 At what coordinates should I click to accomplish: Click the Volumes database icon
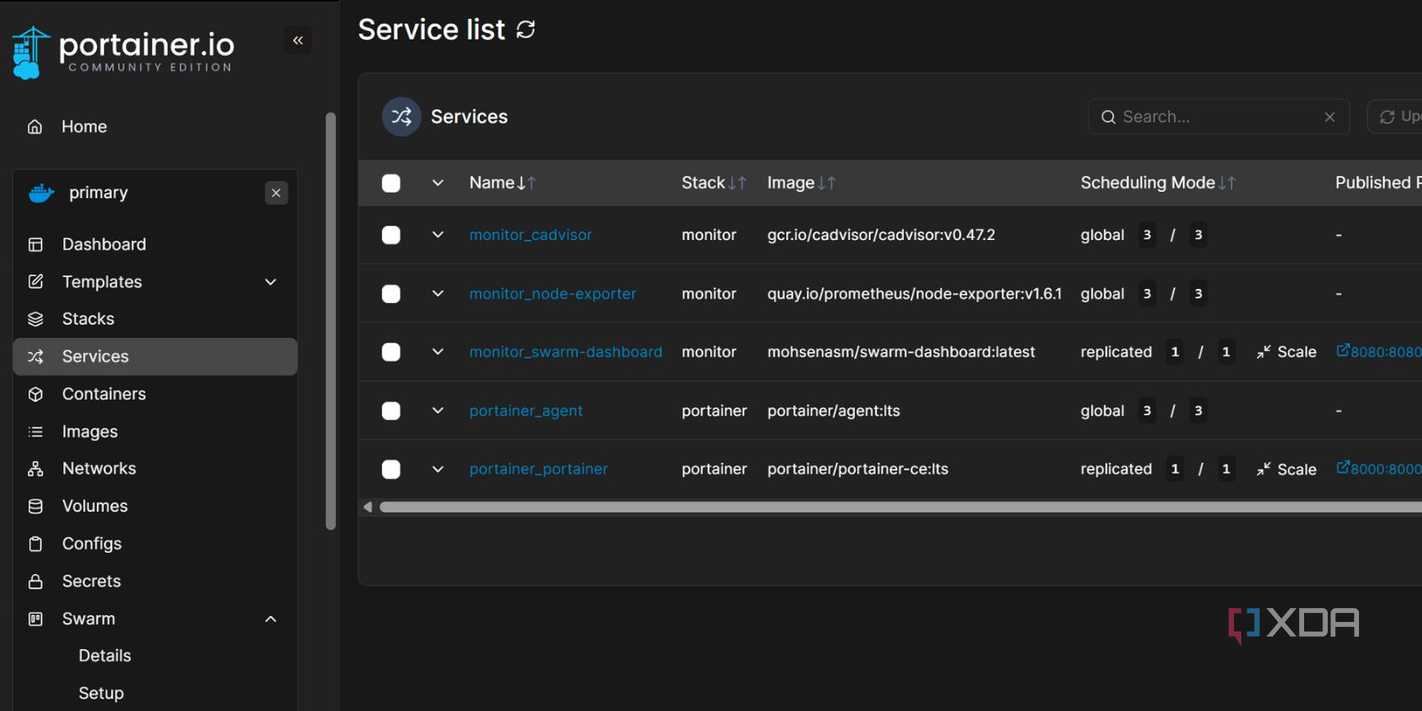(36, 506)
